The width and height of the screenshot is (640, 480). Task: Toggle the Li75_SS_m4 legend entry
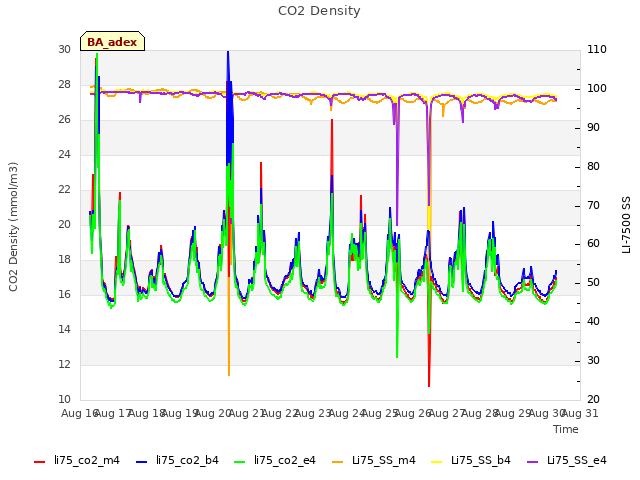[x=373, y=461]
